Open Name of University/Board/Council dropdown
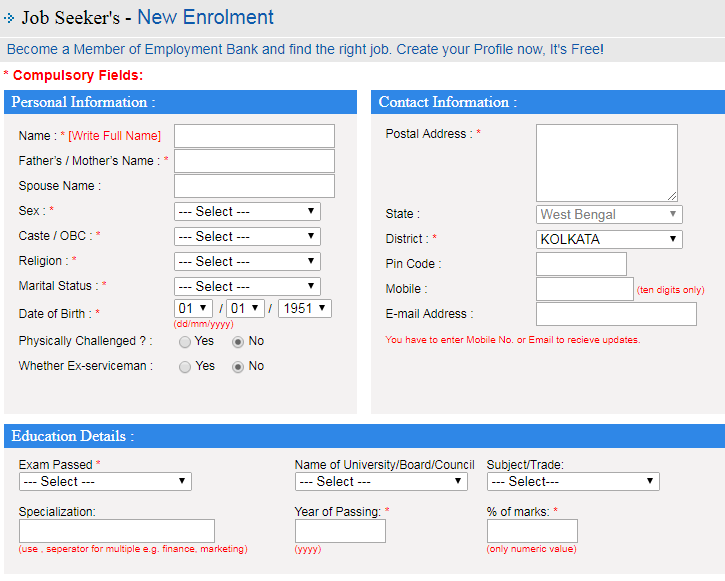 pos(381,482)
